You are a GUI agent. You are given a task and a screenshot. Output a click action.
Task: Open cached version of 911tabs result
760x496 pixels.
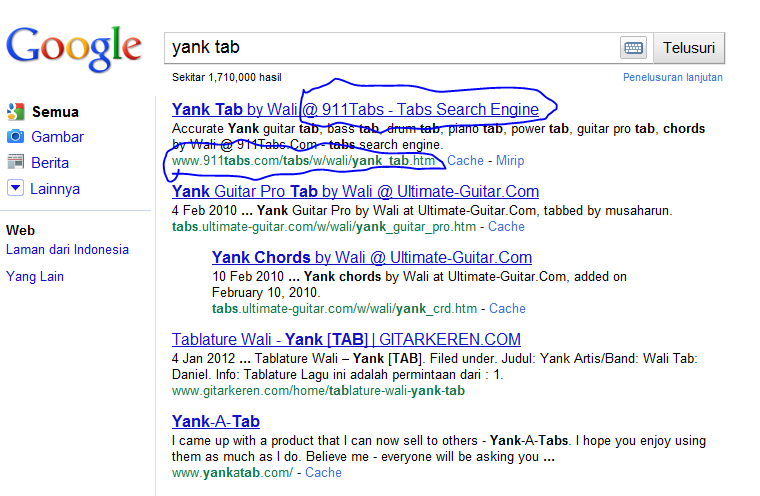coord(465,160)
